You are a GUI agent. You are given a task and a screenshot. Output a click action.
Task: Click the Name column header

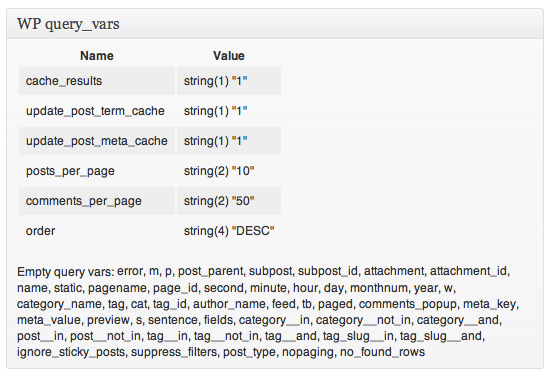[x=97, y=56]
